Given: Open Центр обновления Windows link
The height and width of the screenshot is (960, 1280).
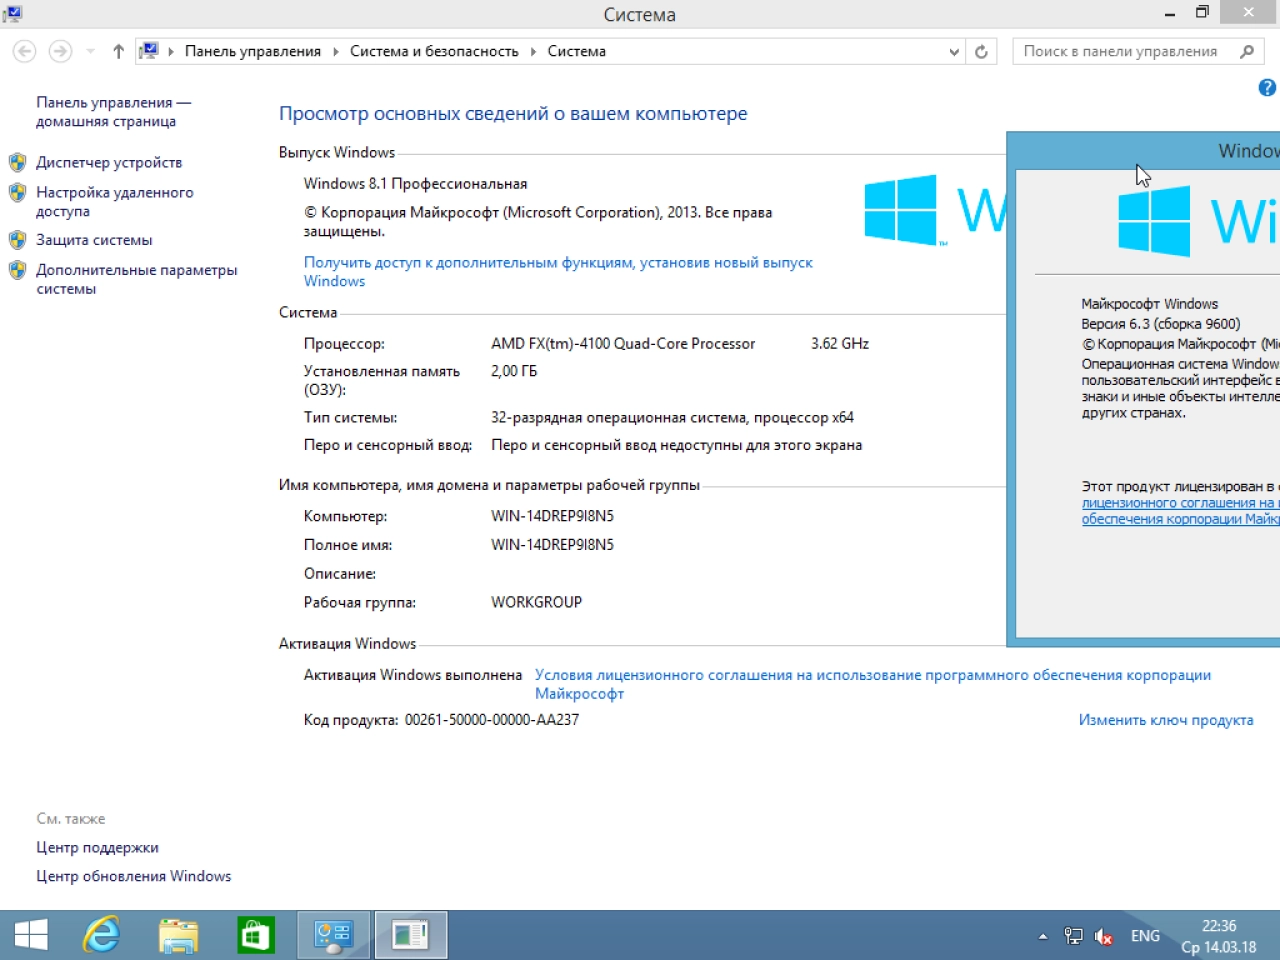Looking at the screenshot, I should tap(134, 876).
